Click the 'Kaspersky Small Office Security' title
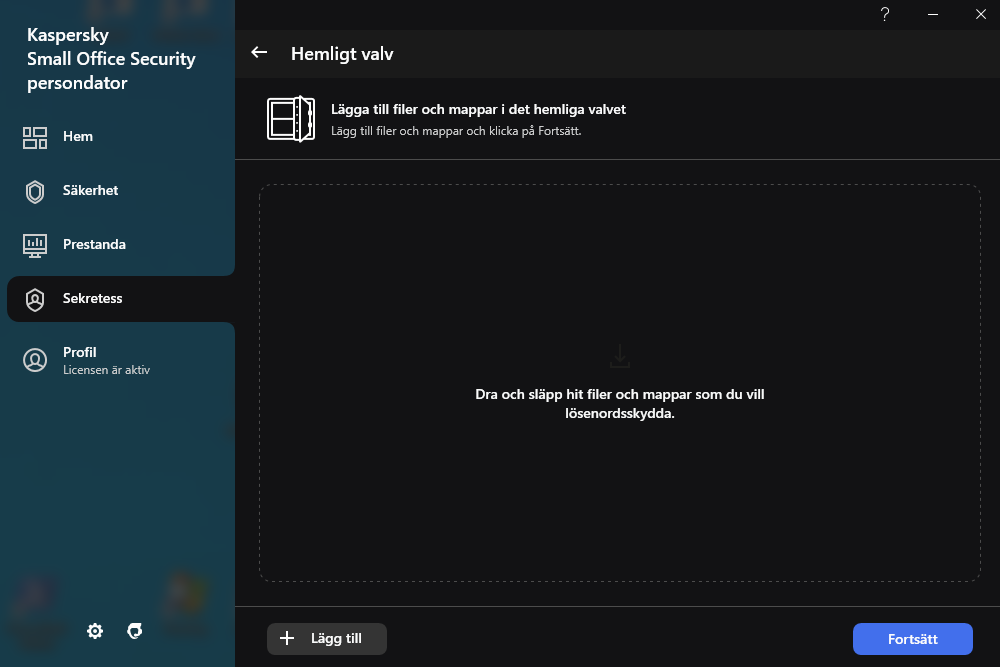 point(111,59)
